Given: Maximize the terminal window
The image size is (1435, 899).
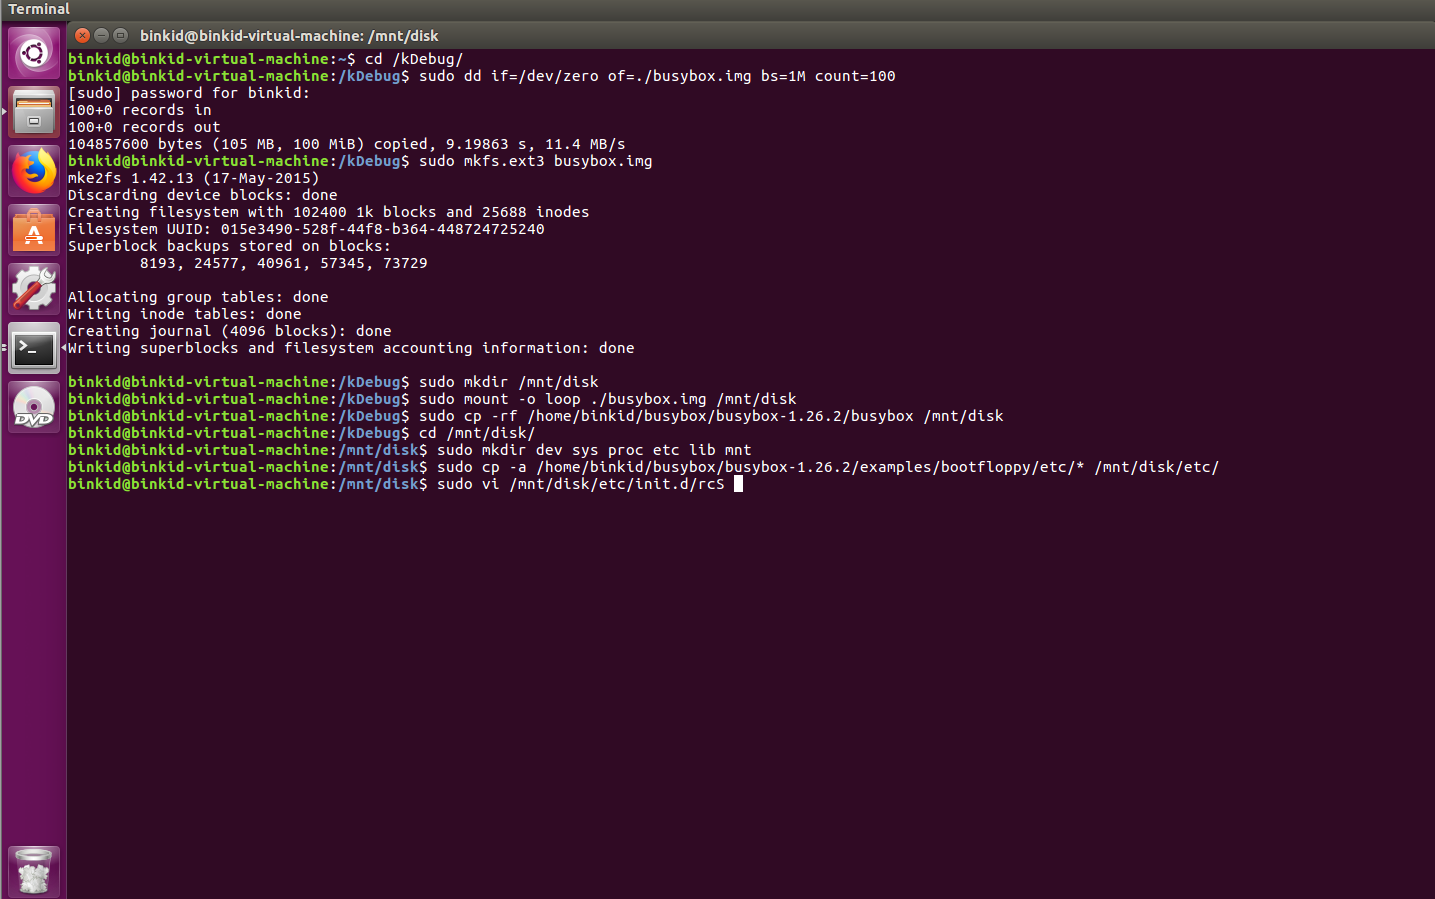Looking at the screenshot, I should [121, 35].
